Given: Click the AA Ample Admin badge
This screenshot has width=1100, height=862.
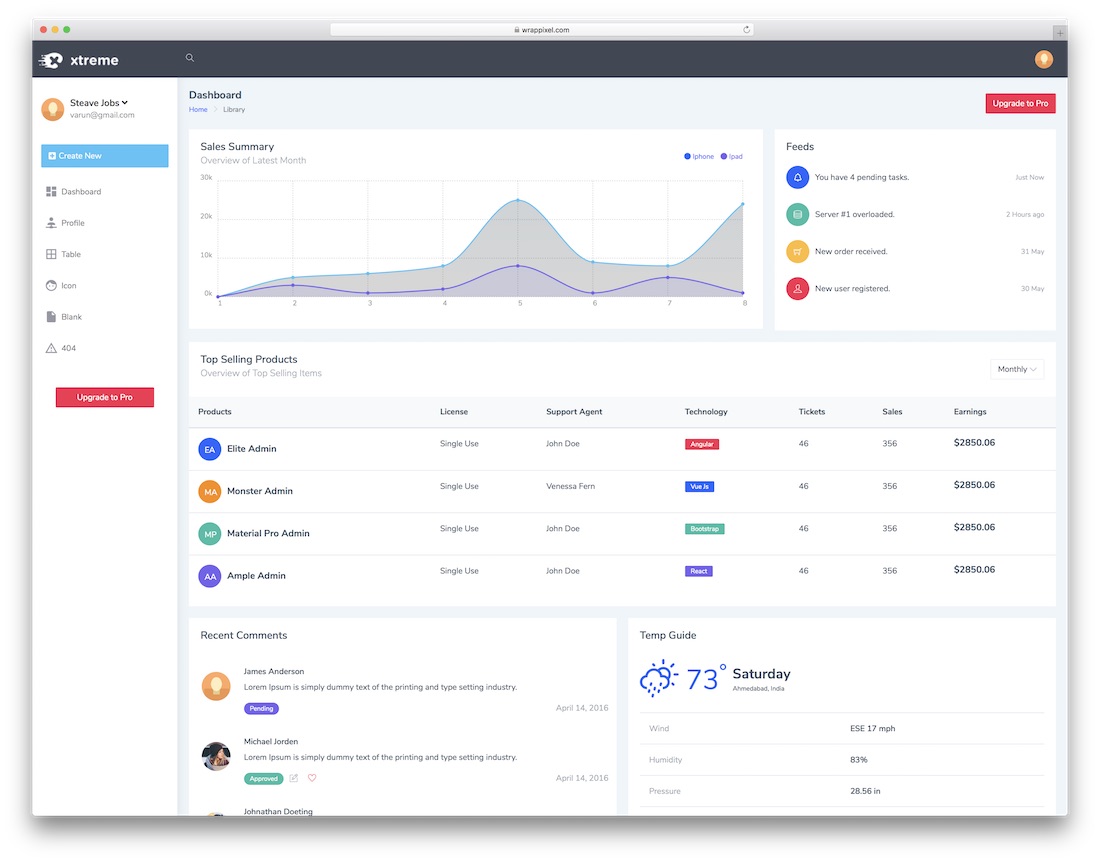Looking at the screenshot, I should click(210, 576).
